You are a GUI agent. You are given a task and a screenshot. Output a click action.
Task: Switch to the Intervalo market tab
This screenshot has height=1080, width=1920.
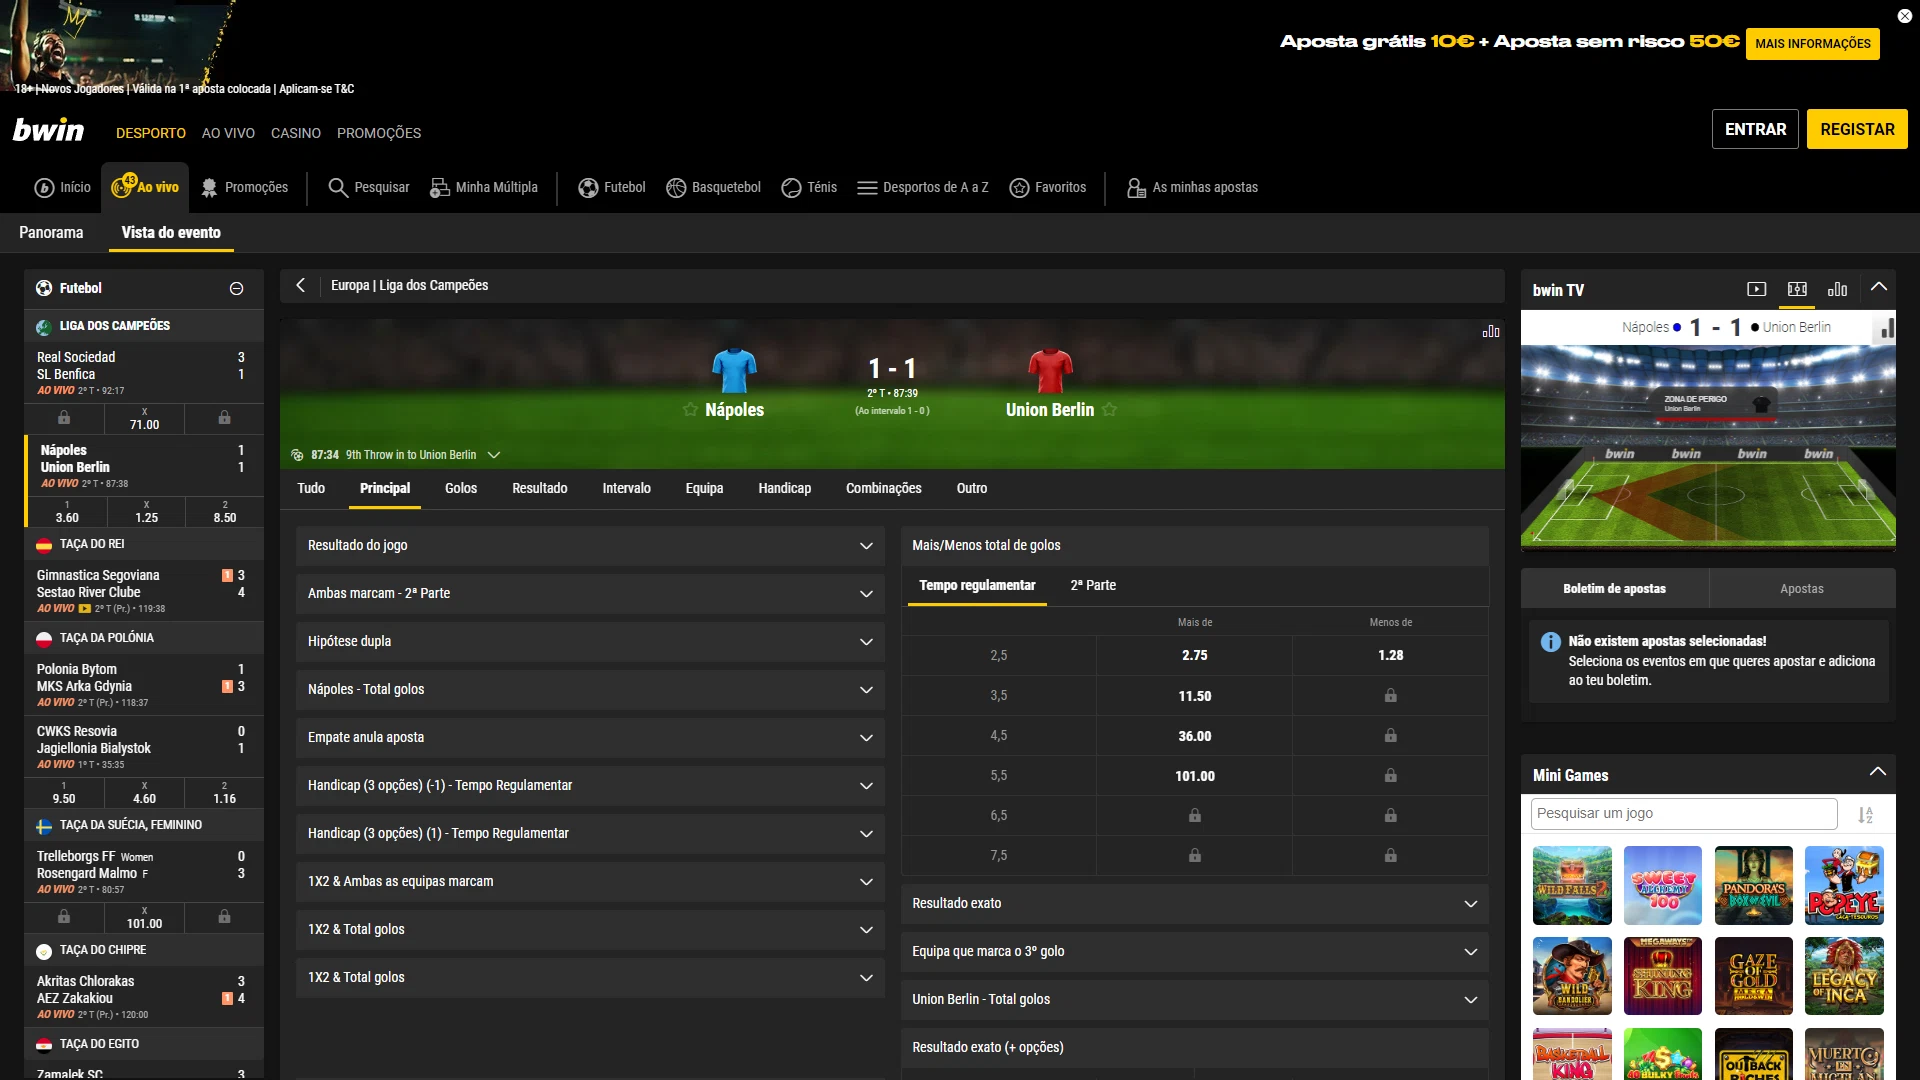pos(626,489)
